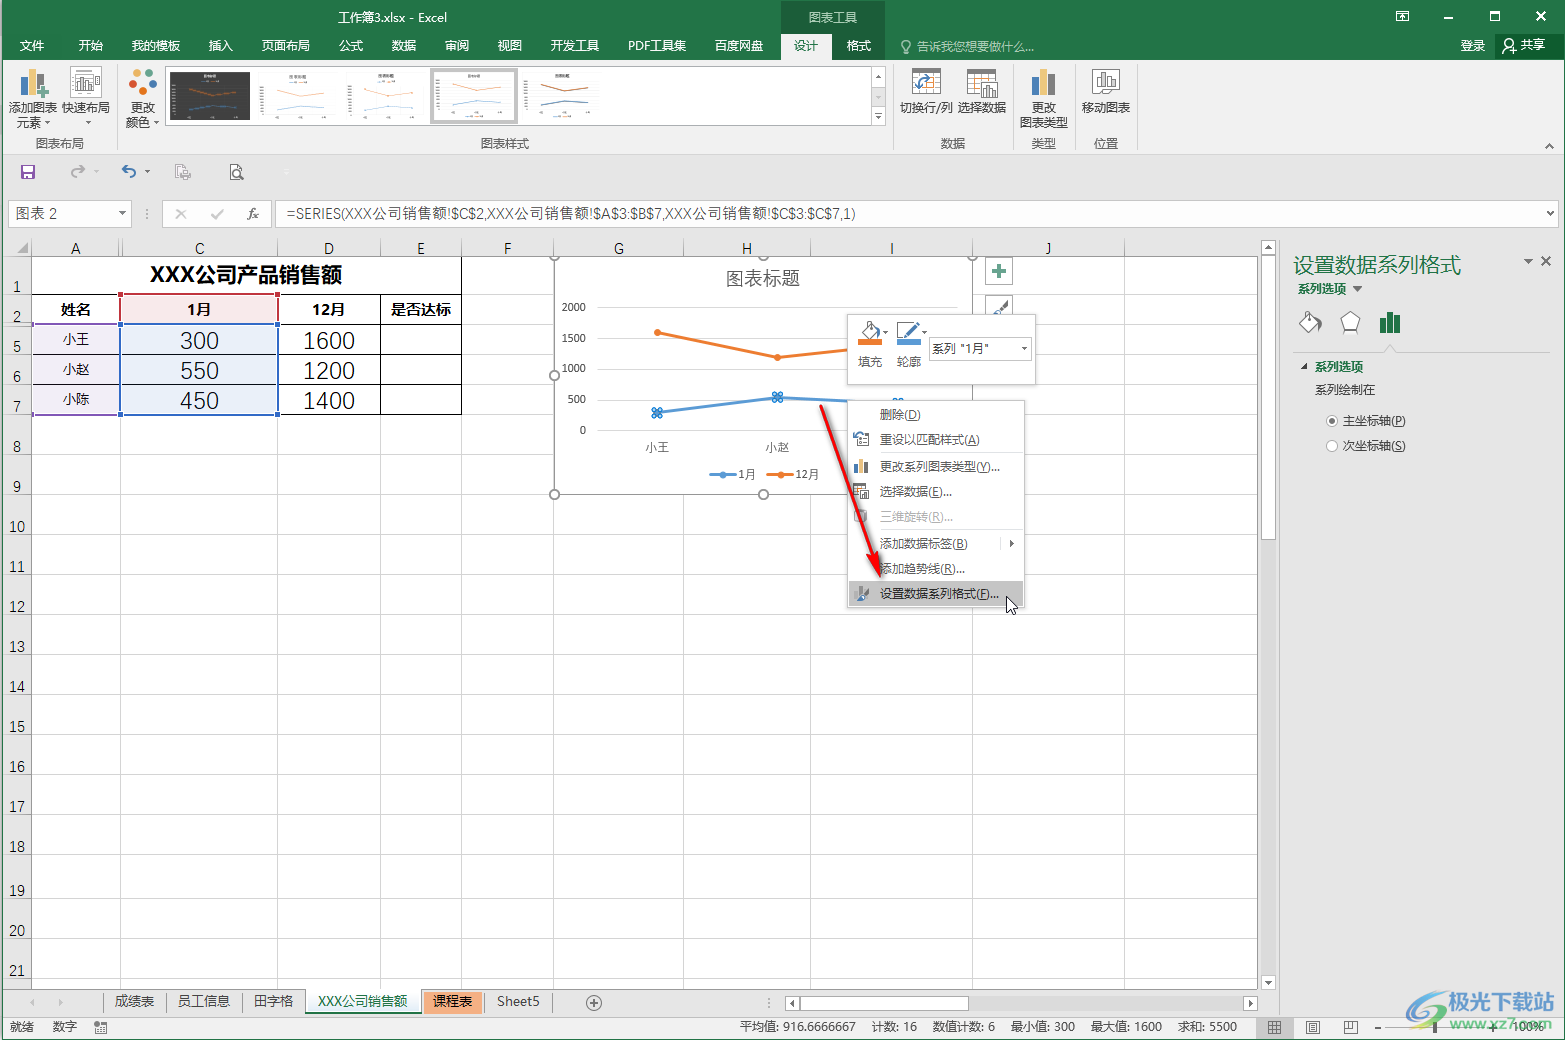
Task: Switch to the Format chart tools tab
Action: coord(859,46)
